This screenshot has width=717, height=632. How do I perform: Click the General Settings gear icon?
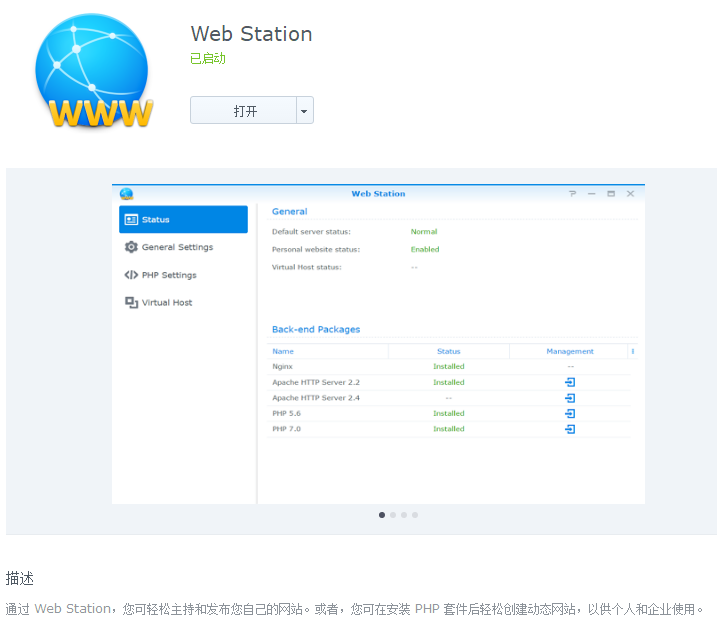131,247
